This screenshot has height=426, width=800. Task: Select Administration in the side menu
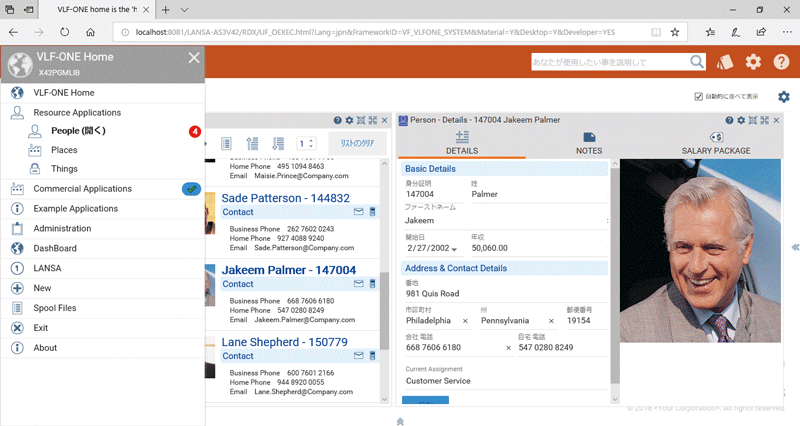[x=62, y=228]
